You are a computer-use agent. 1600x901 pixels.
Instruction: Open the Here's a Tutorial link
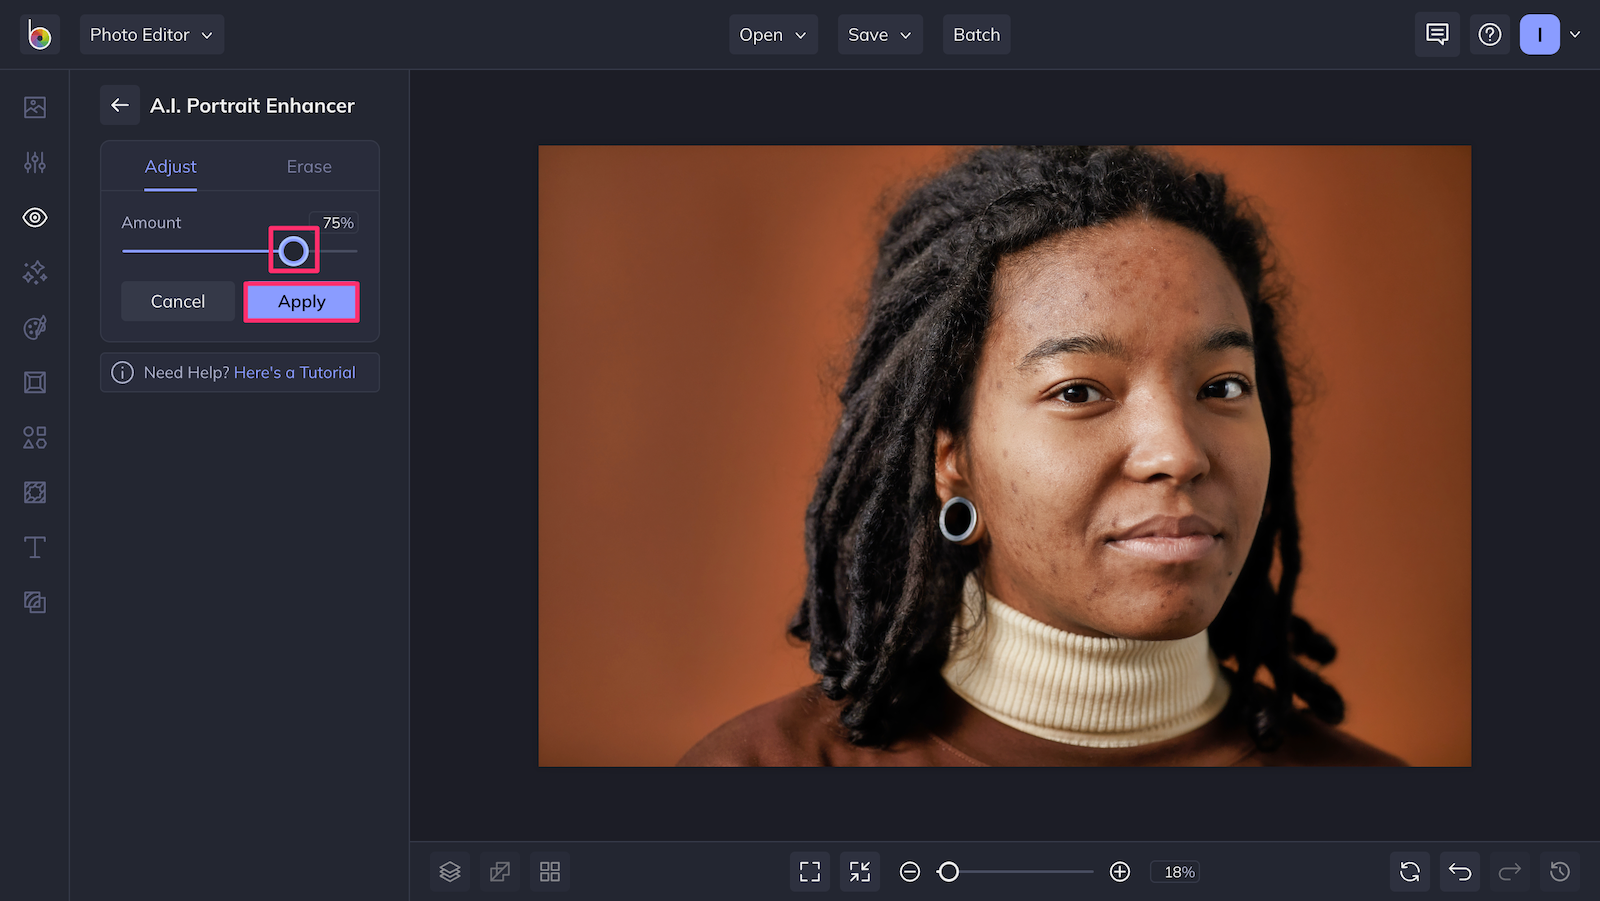pyautogui.click(x=295, y=372)
